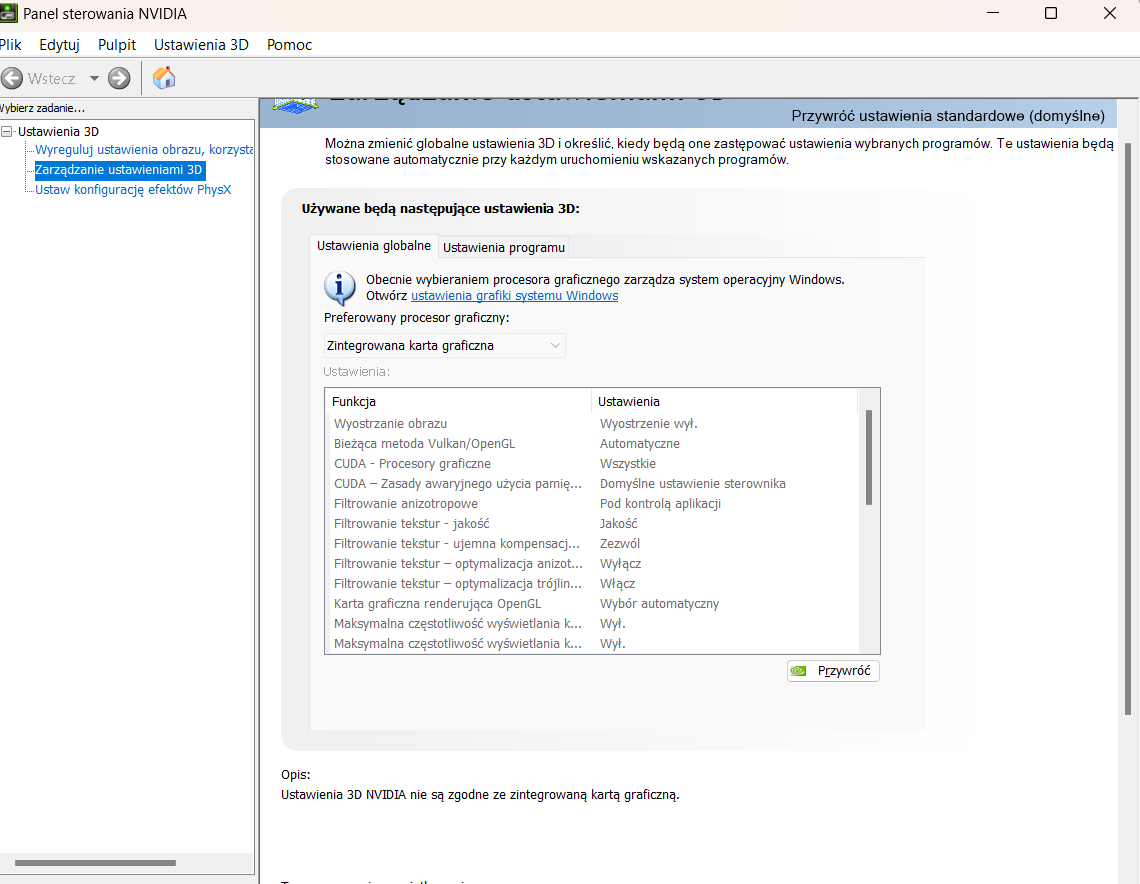Click the Forward arrow icon

coord(119,78)
